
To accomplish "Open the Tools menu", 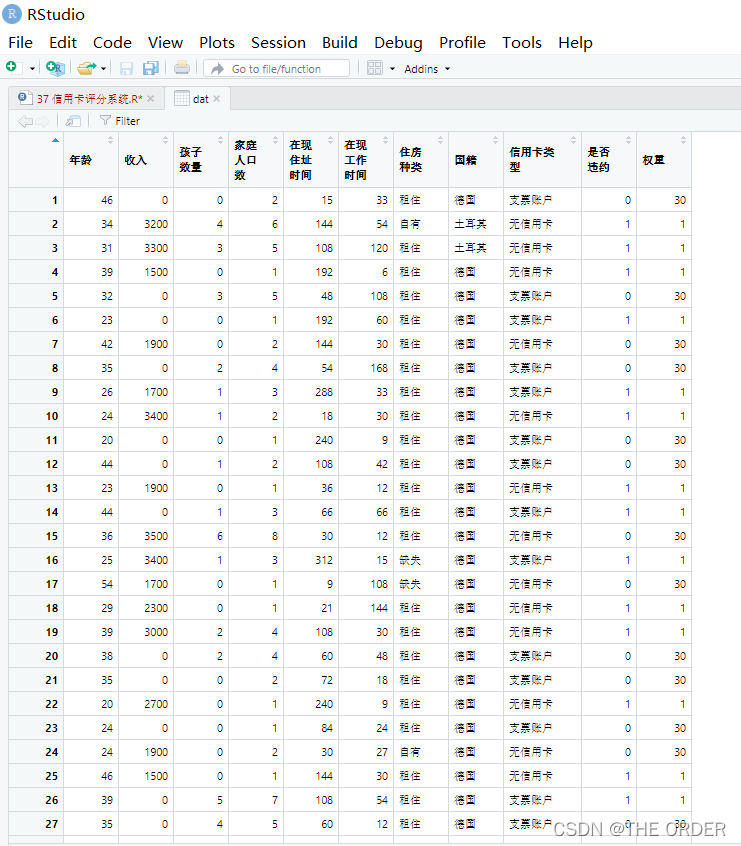I will click(521, 43).
